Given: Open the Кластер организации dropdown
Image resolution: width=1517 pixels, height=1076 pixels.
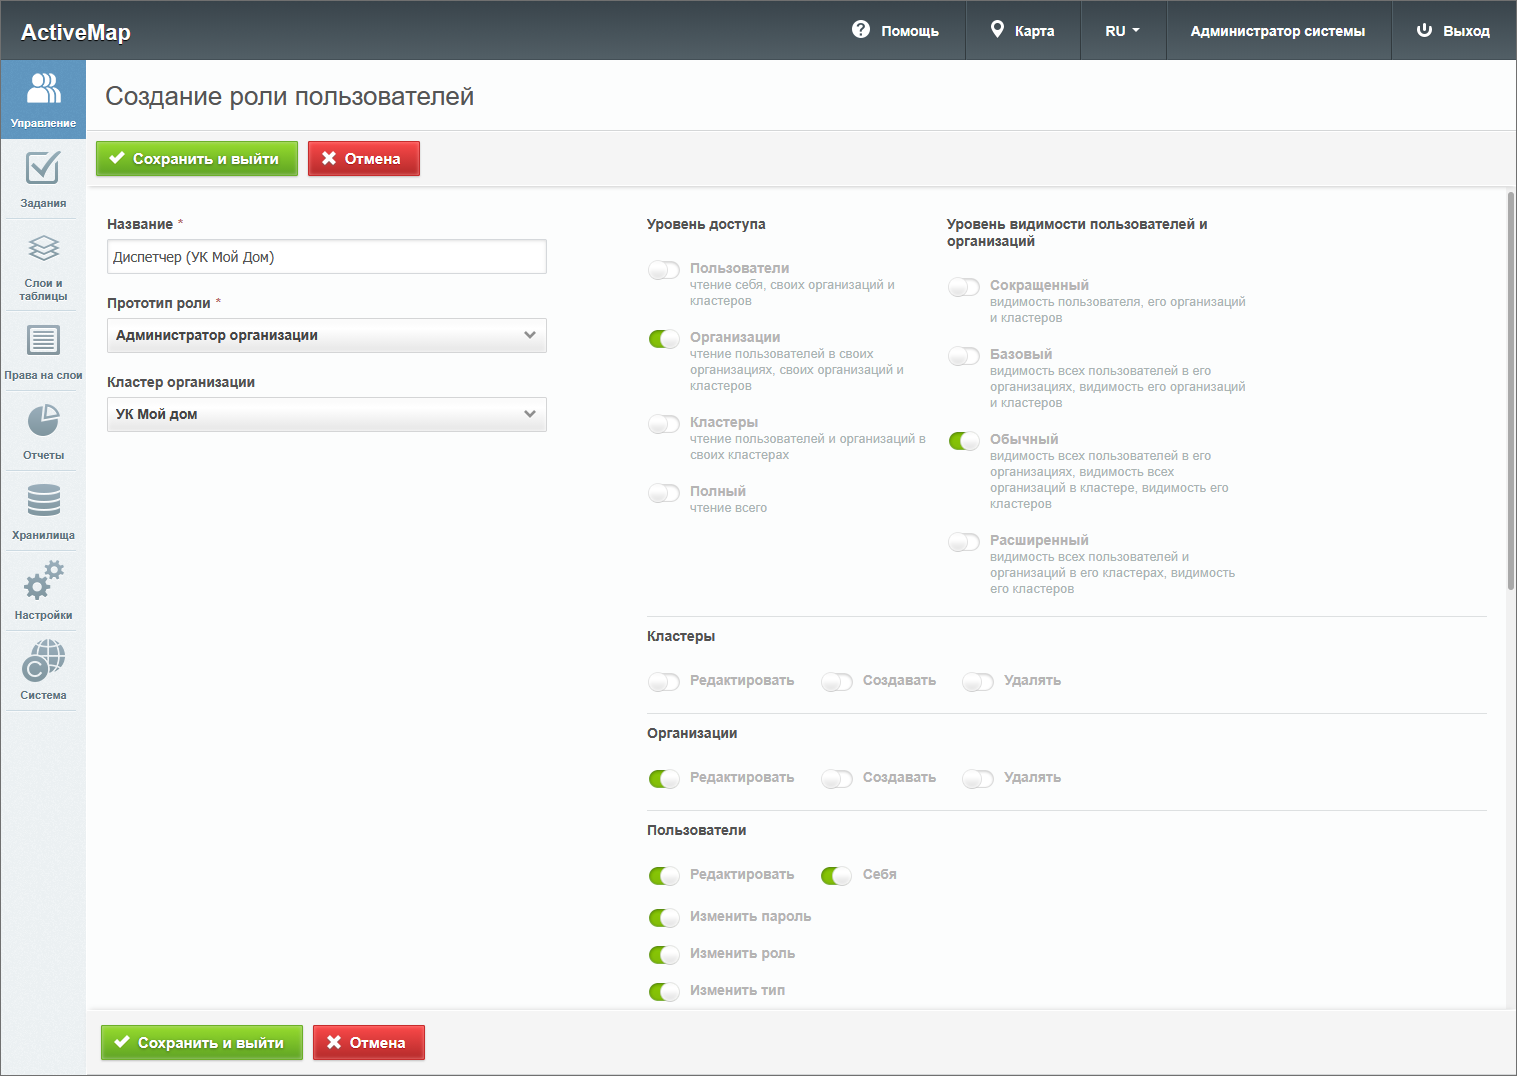Looking at the screenshot, I should click(x=326, y=415).
